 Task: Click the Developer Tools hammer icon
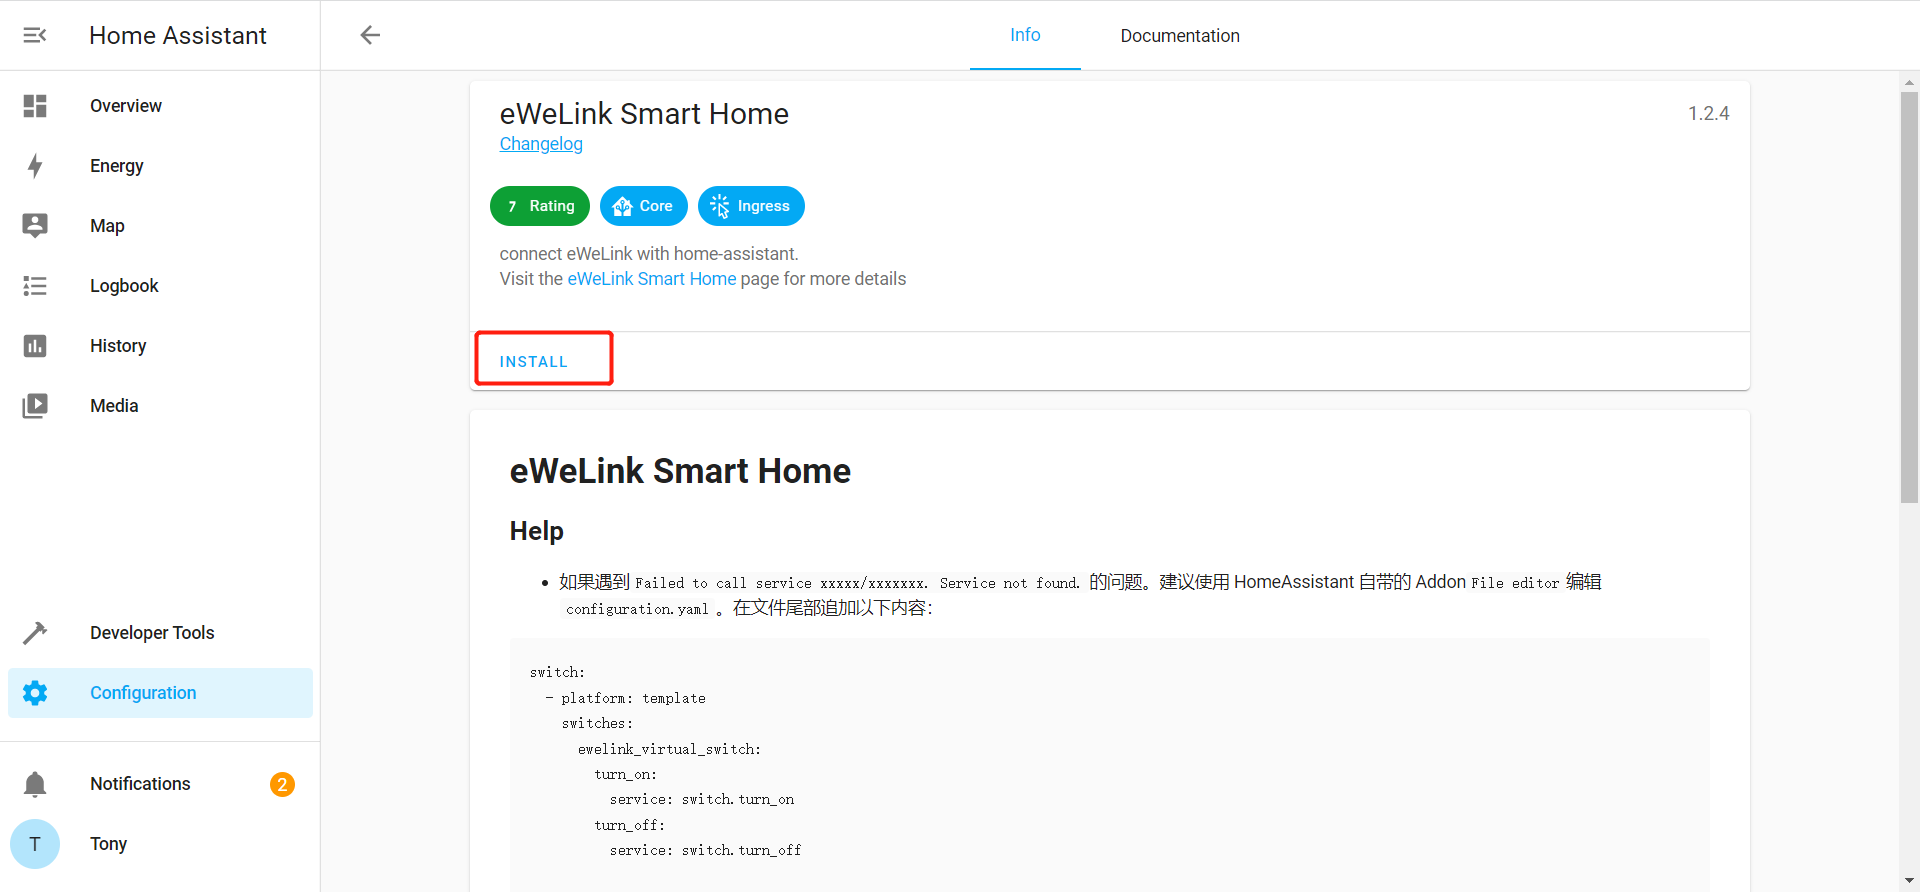pos(35,633)
